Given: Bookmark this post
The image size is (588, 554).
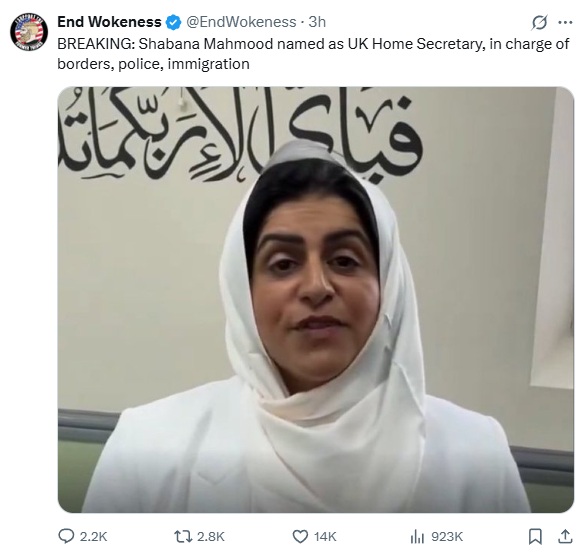Looking at the screenshot, I should coord(535,536).
